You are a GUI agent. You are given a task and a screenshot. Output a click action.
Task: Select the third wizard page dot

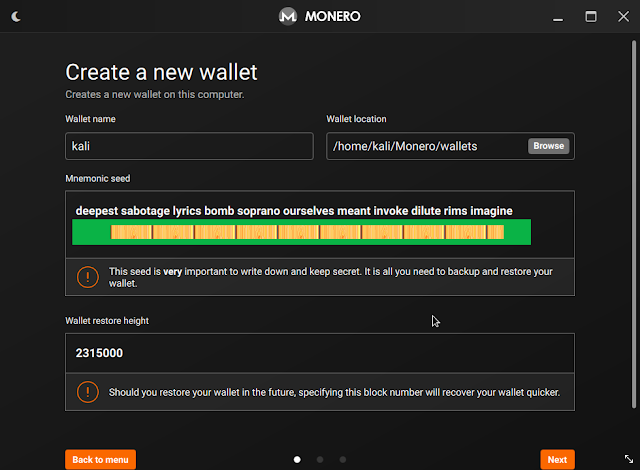[343, 460]
